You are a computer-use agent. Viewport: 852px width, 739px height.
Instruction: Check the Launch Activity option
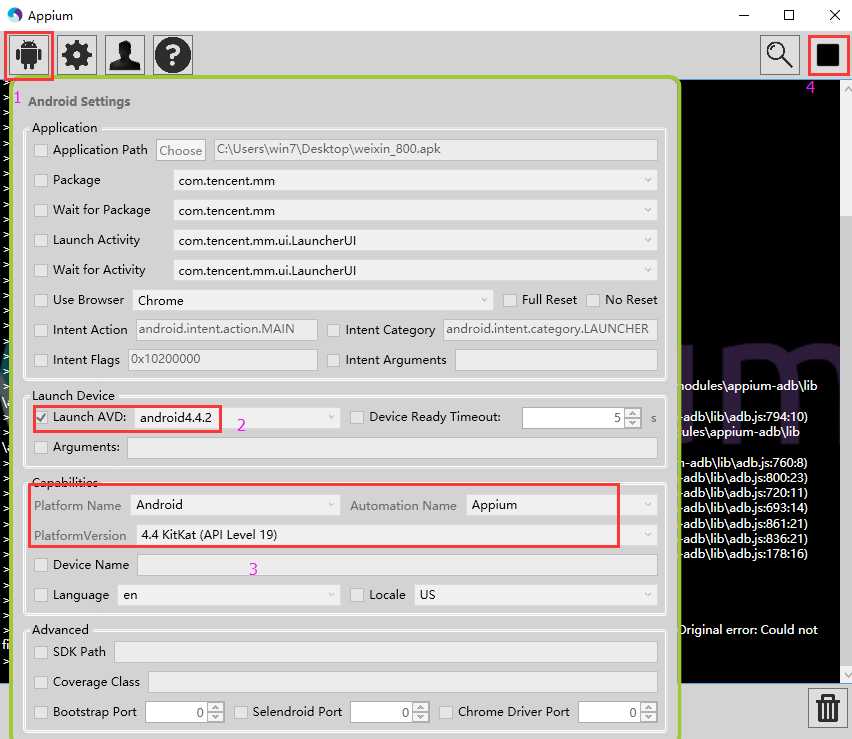tap(41, 240)
